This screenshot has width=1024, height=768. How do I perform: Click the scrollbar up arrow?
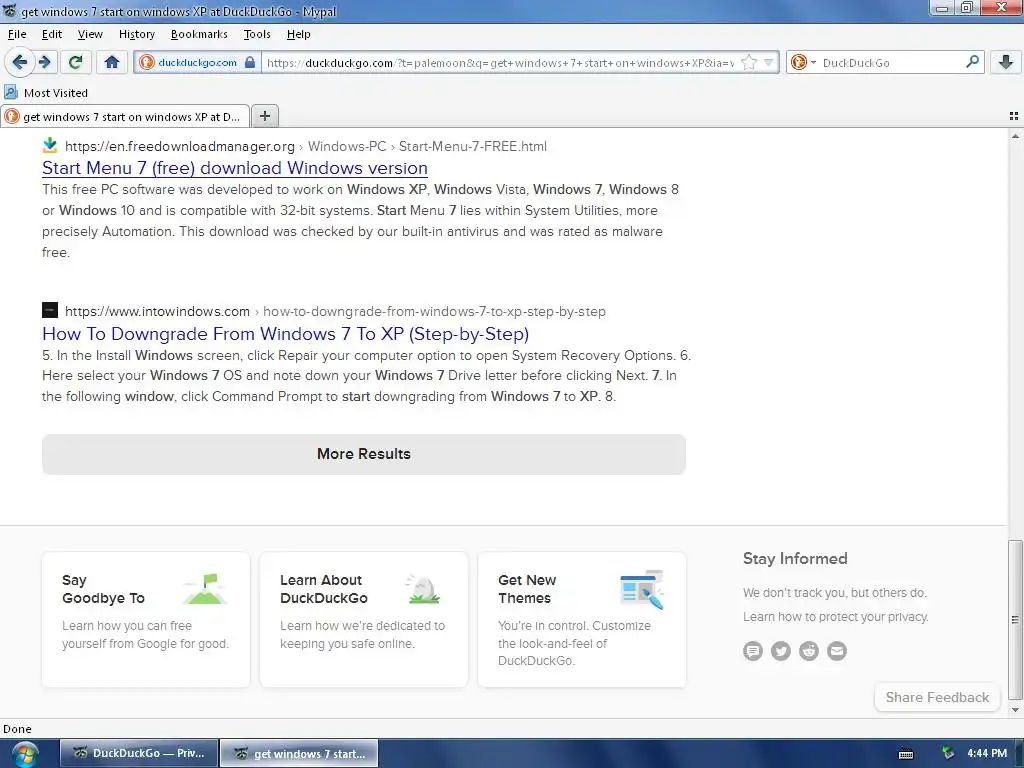(x=1015, y=136)
